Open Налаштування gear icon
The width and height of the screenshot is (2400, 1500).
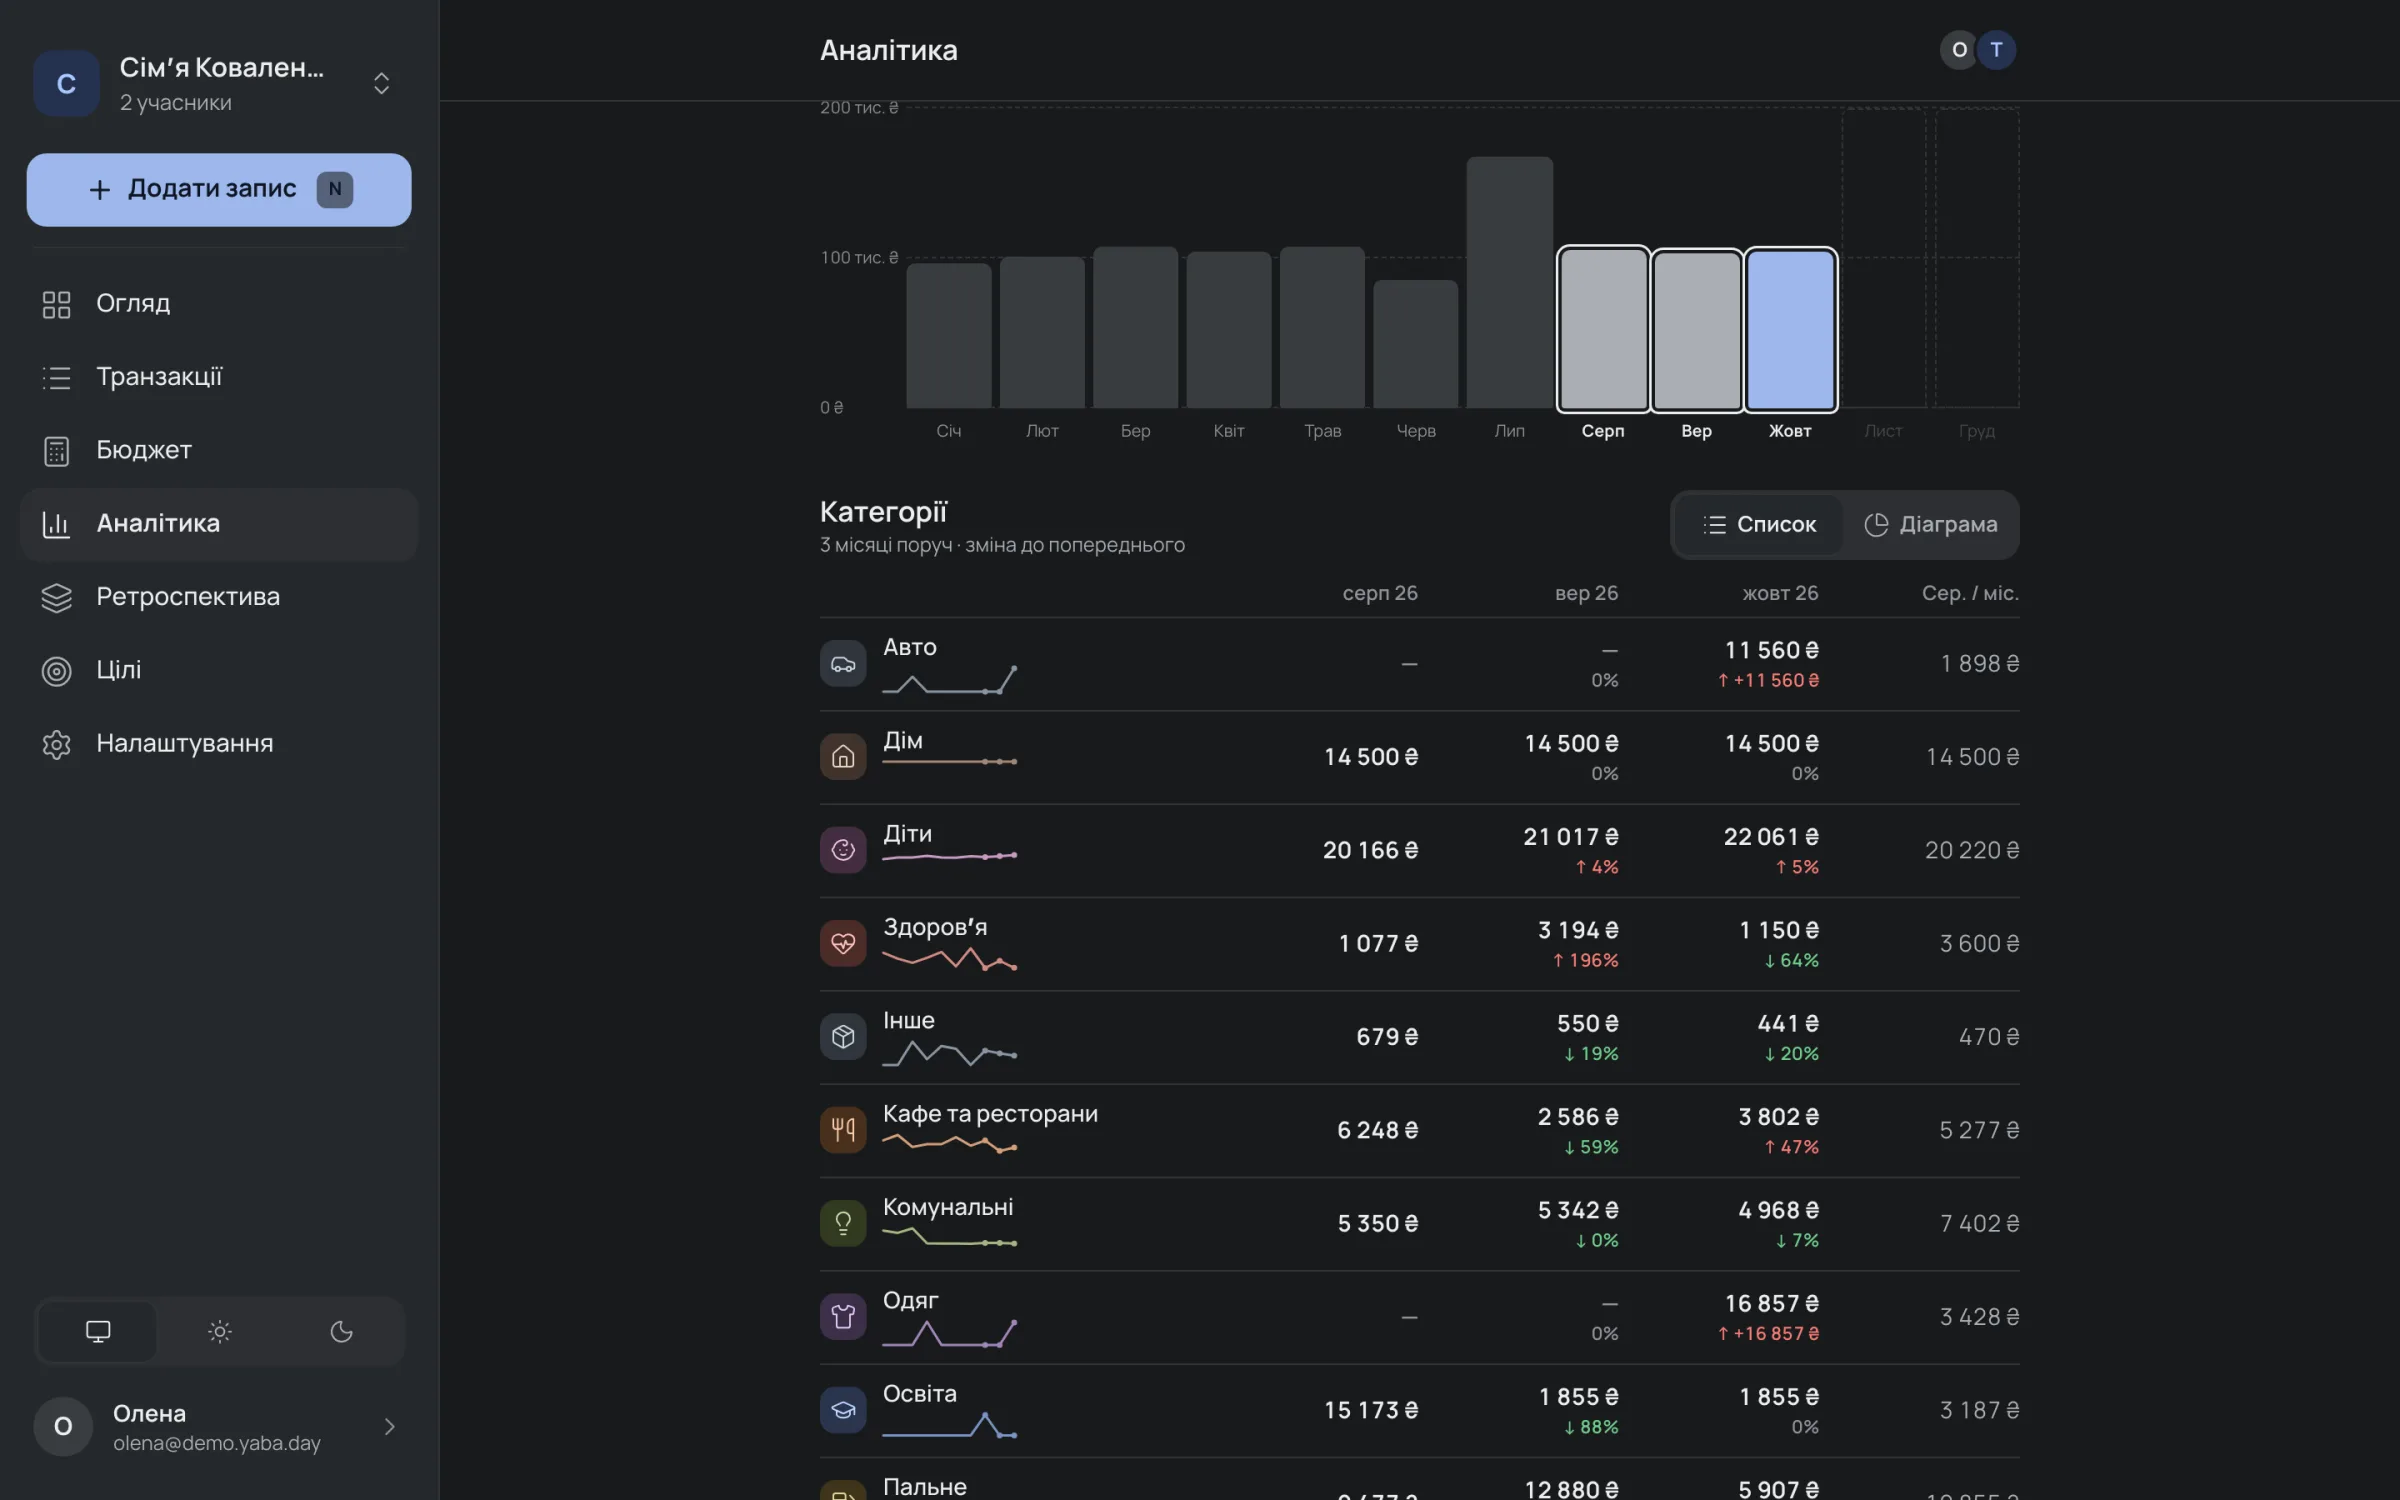(56, 744)
